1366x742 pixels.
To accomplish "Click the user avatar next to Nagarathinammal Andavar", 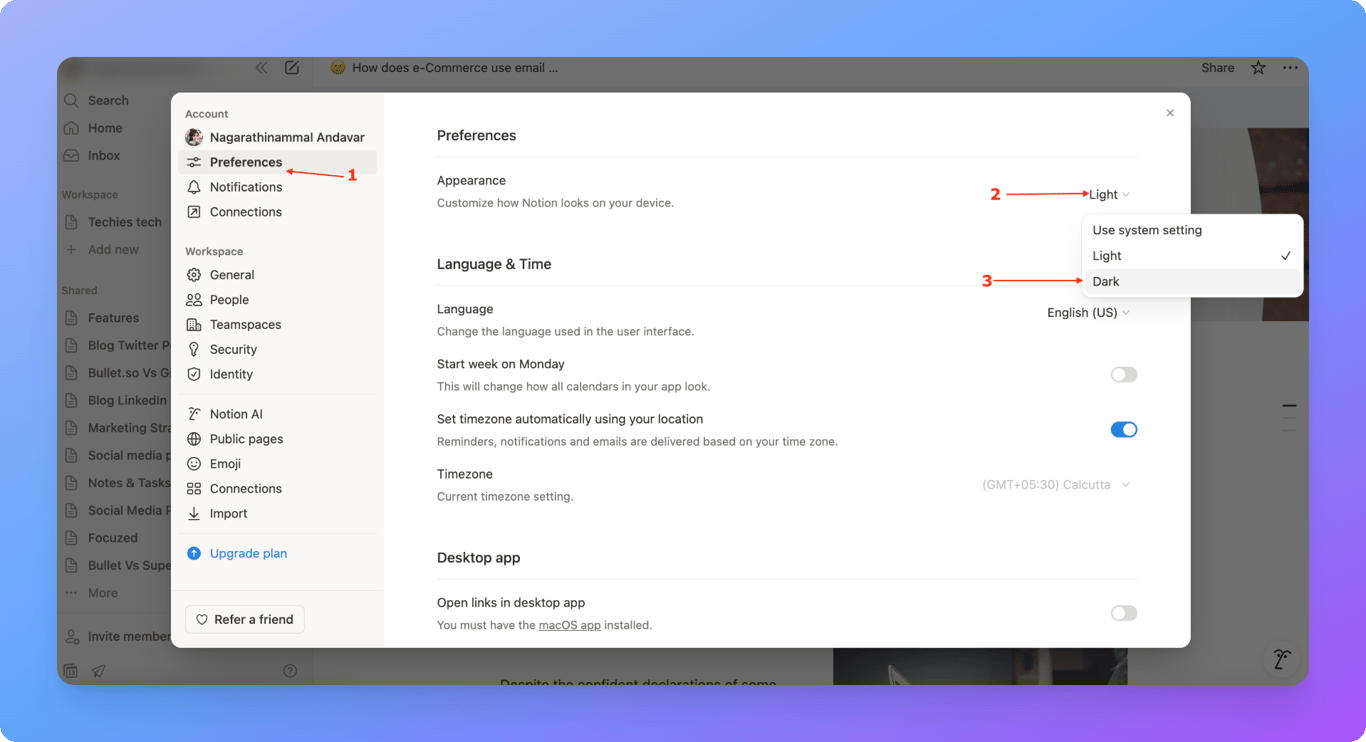I will 194,137.
